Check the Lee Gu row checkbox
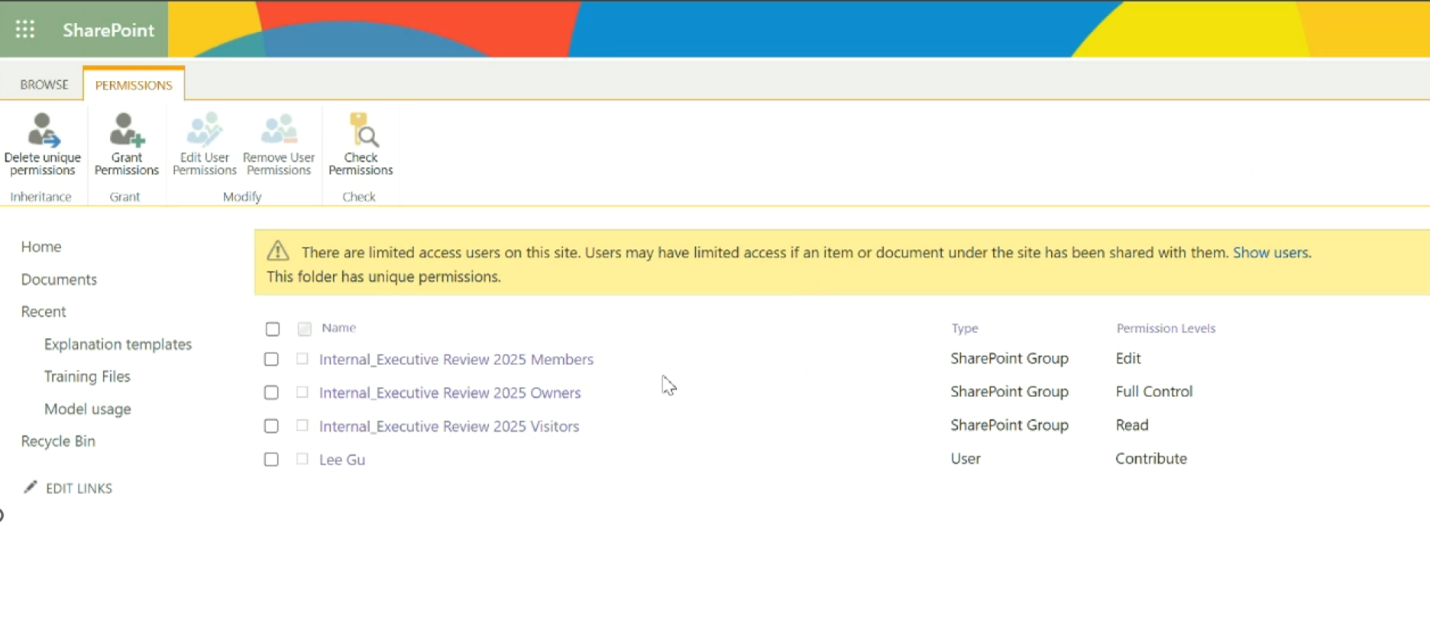1430x630 pixels. 271,459
